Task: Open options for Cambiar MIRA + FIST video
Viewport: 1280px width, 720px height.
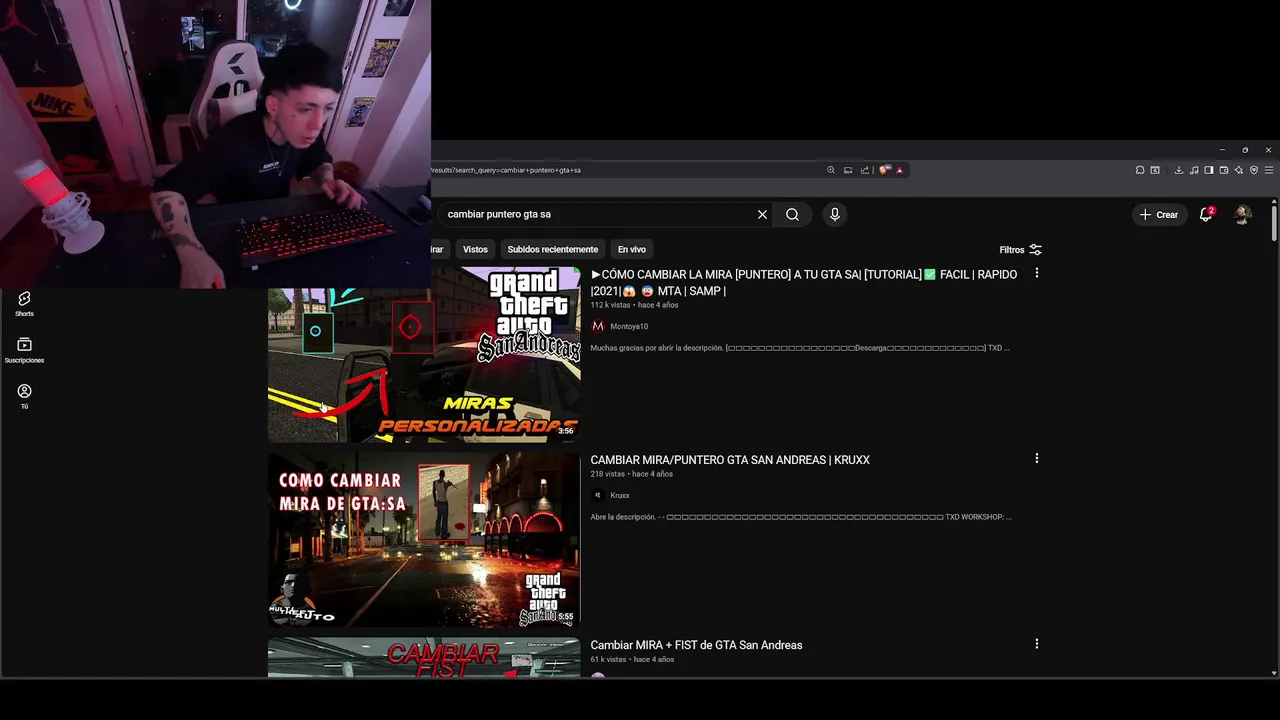Action: click(x=1036, y=644)
